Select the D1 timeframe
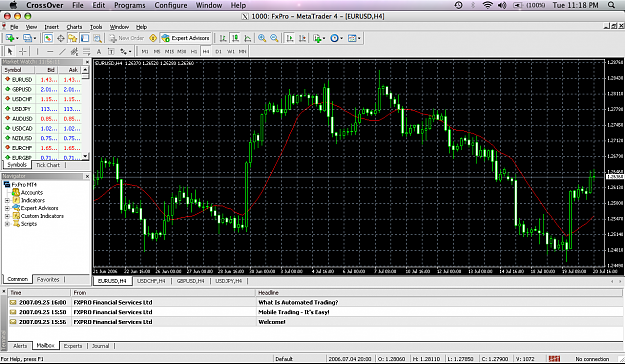This screenshot has height=364, width=625. [x=218, y=51]
